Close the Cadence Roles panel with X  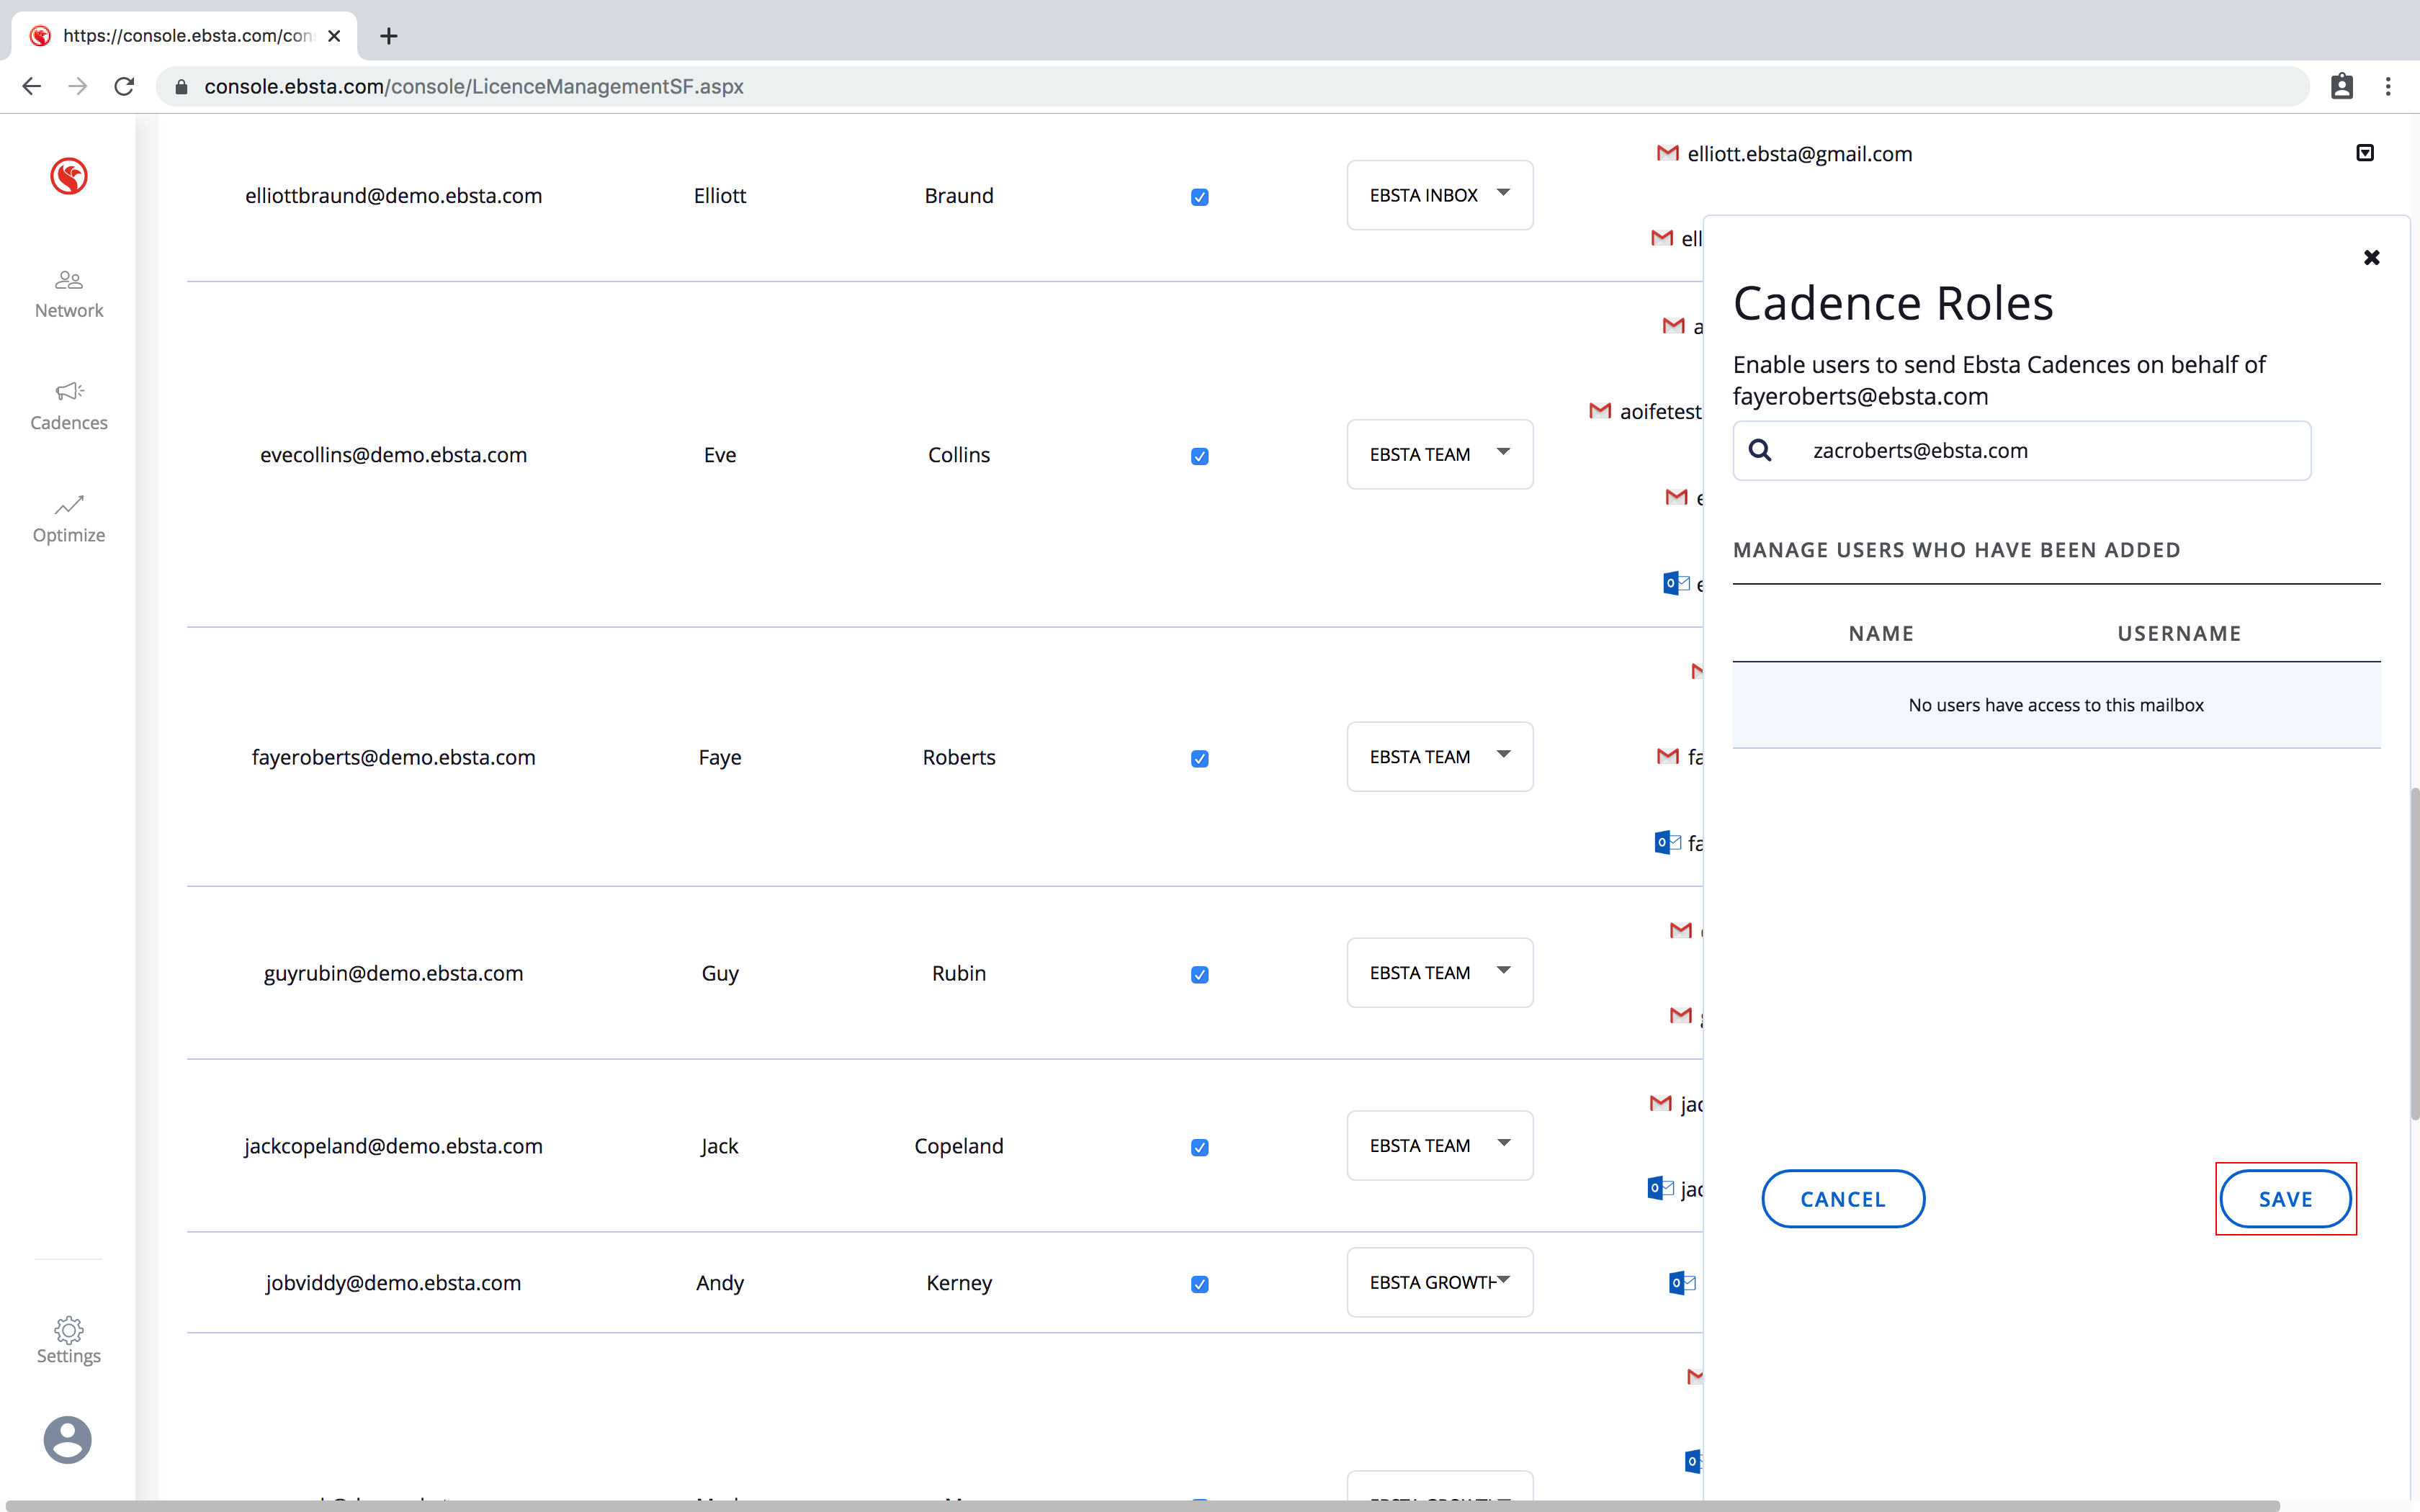coord(2371,258)
